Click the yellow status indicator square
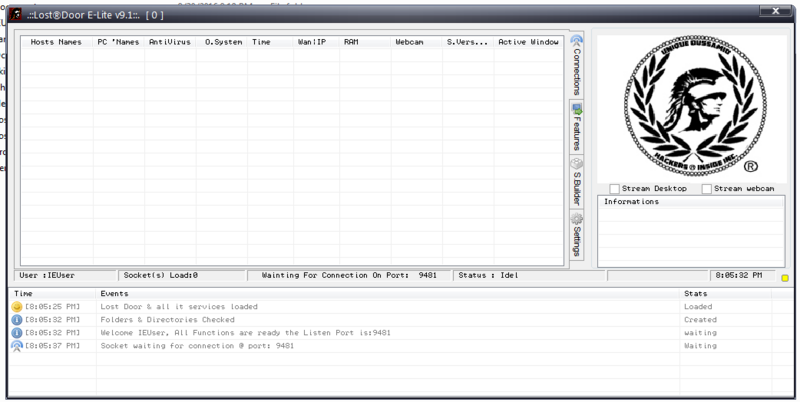Image resolution: width=800 pixels, height=402 pixels. coord(785,278)
